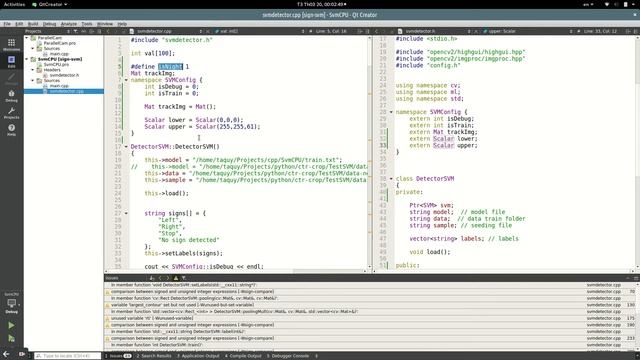The height and width of the screenshot is (360, 640).
Task: Open the Window menu
Action: [104, 24]
